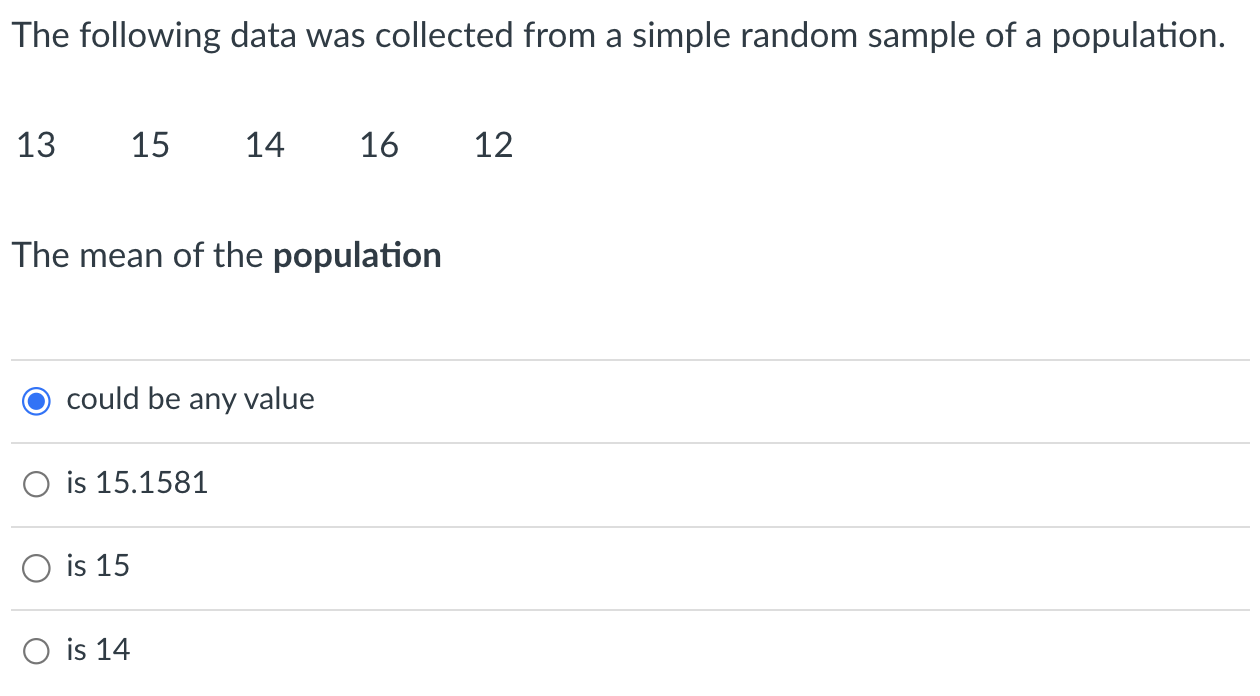The height and width of the screenshot is (696, 1260).
Task: Click the empty circle next to 'is 14'
Action: click(x=36, y=650)
